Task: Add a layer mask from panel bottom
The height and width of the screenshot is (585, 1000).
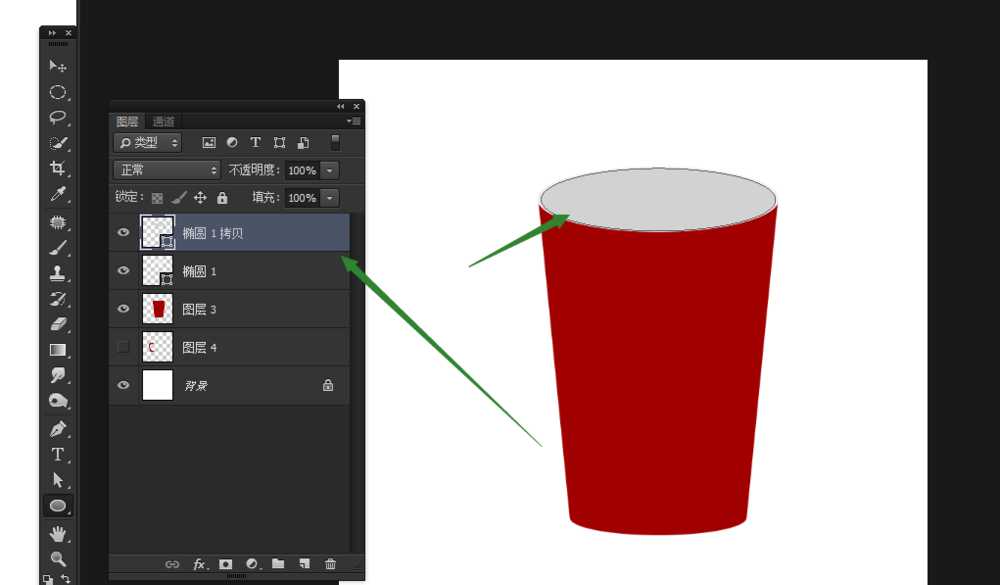Action: tap(226, 564)
